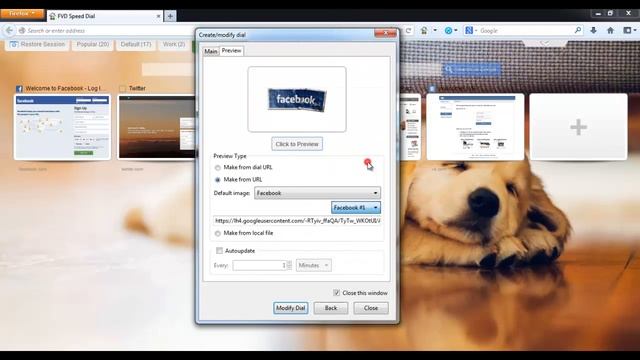This screenshot has height=360, width=640.
Task: Click the reload page icon
Action: (x=408, y=31)
